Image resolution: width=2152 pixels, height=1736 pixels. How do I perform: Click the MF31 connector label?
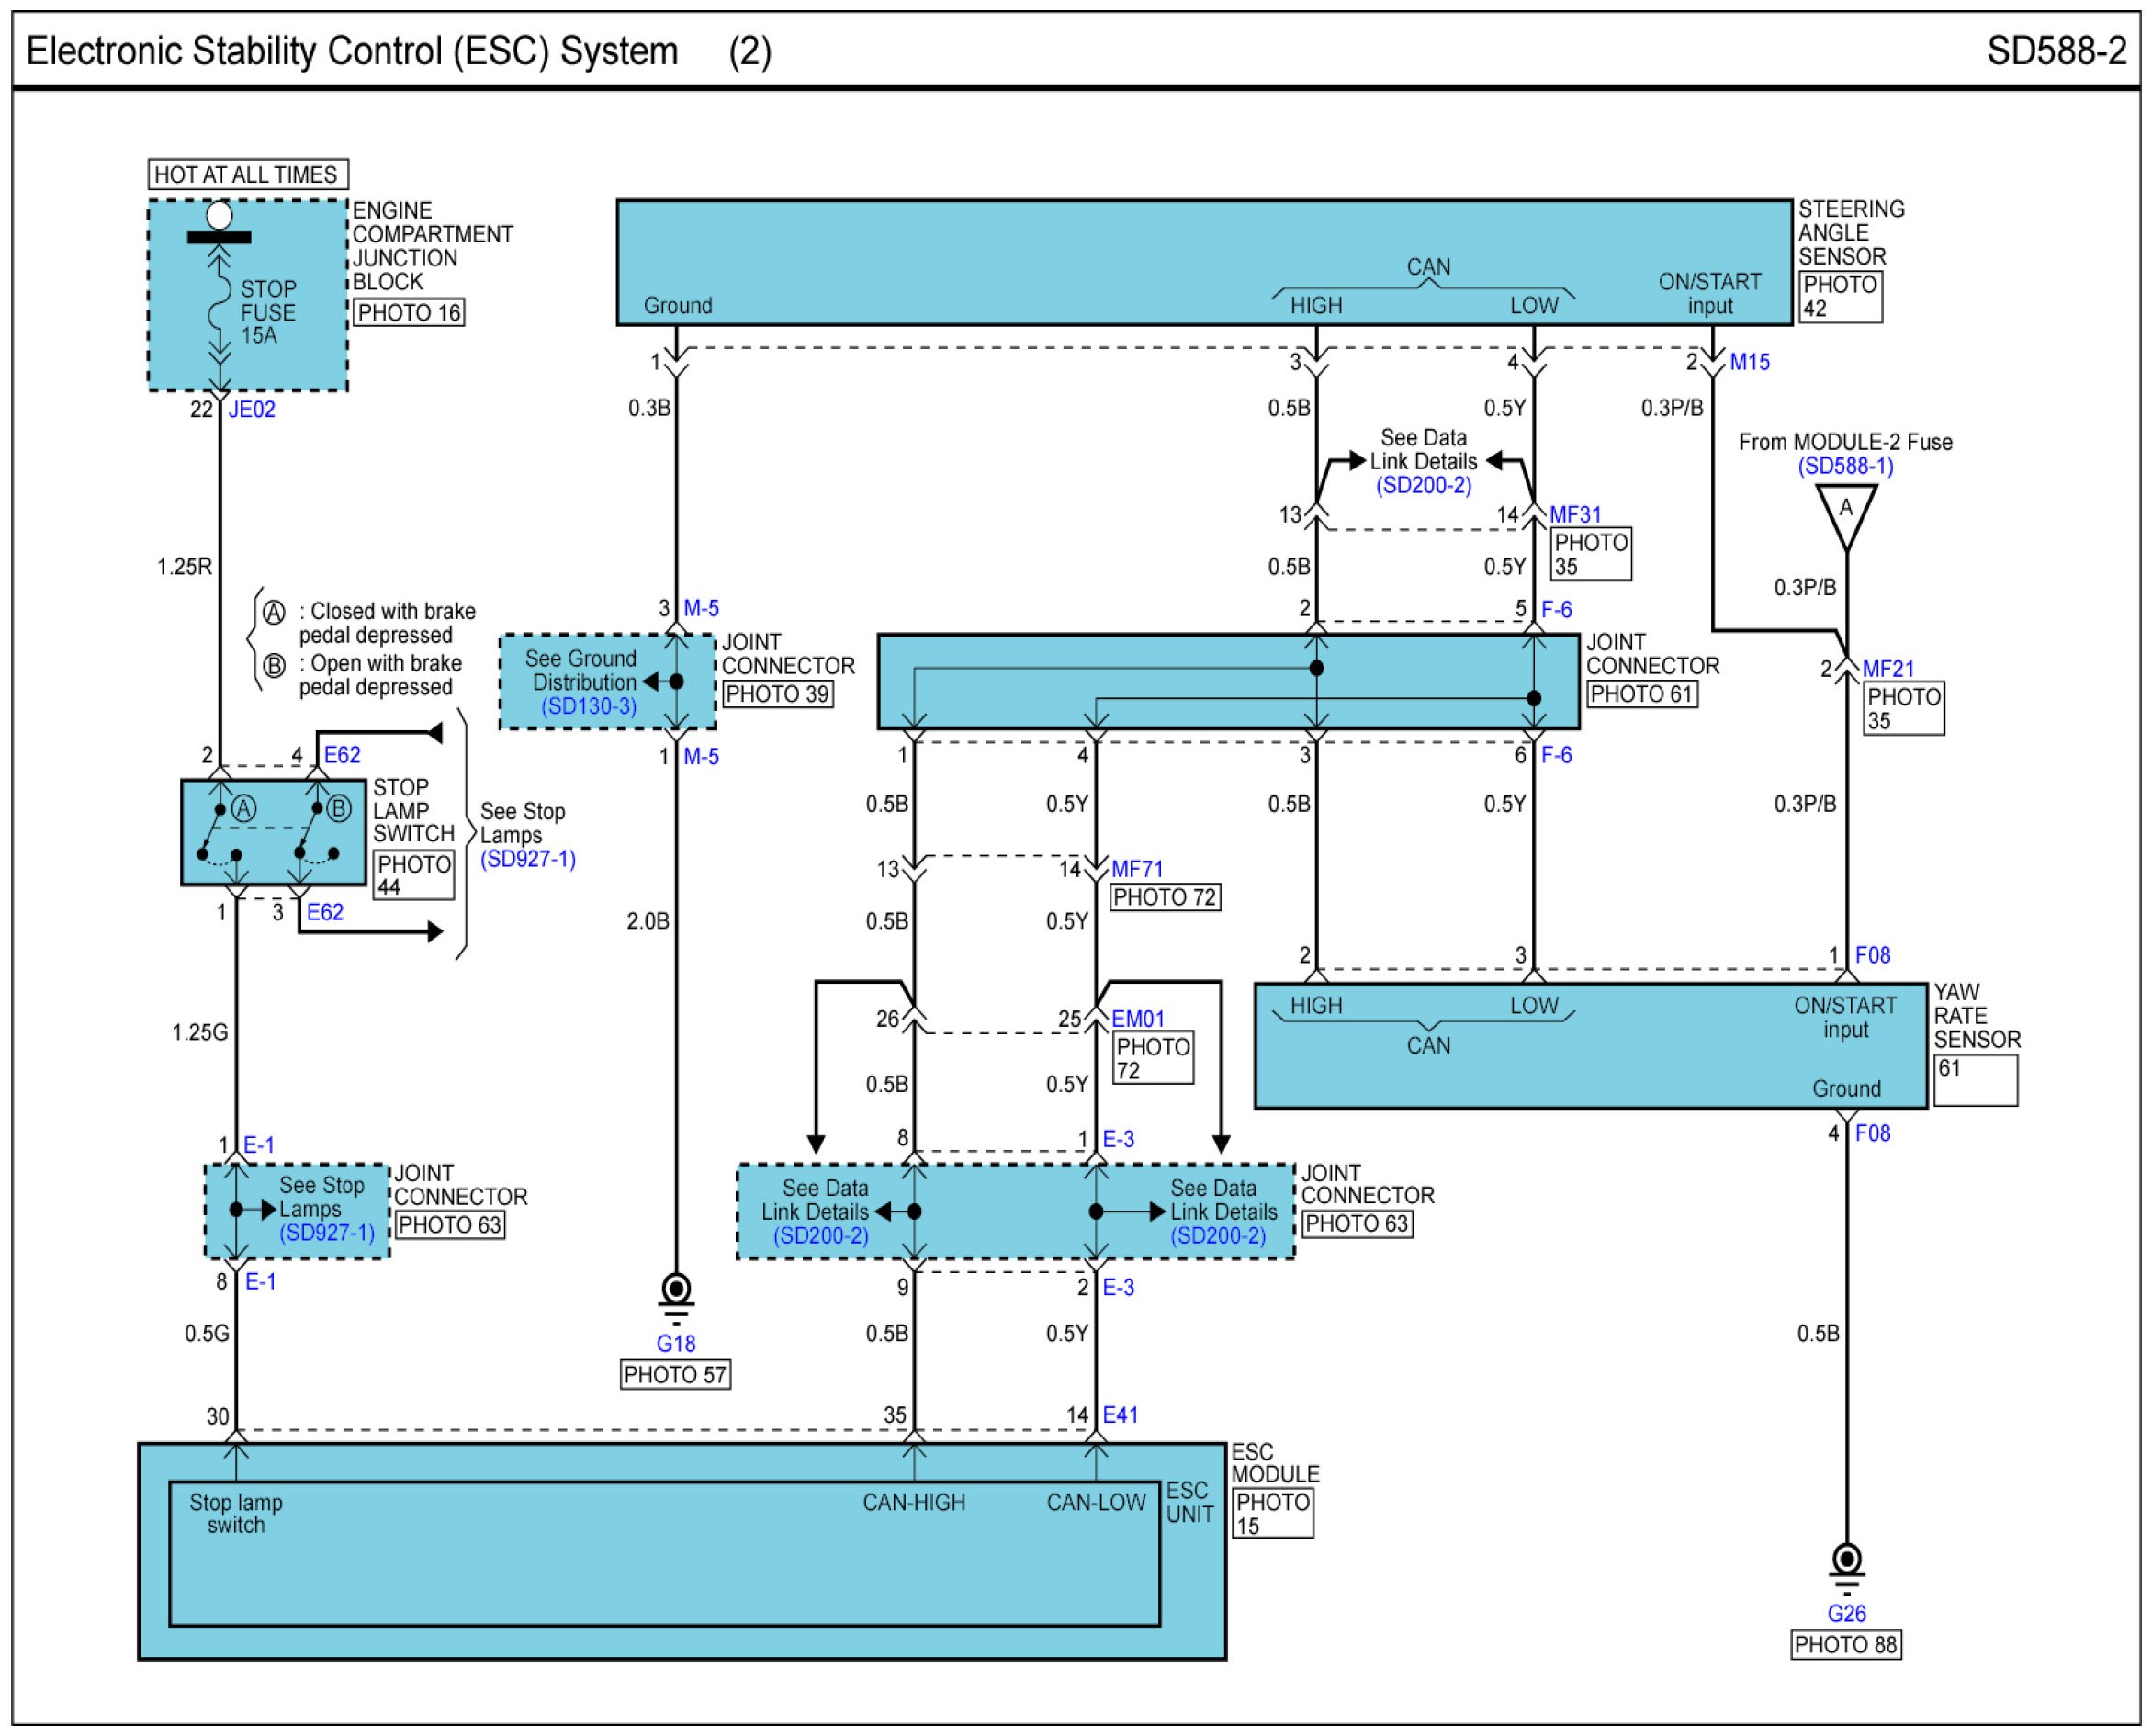click(1575, 514)
